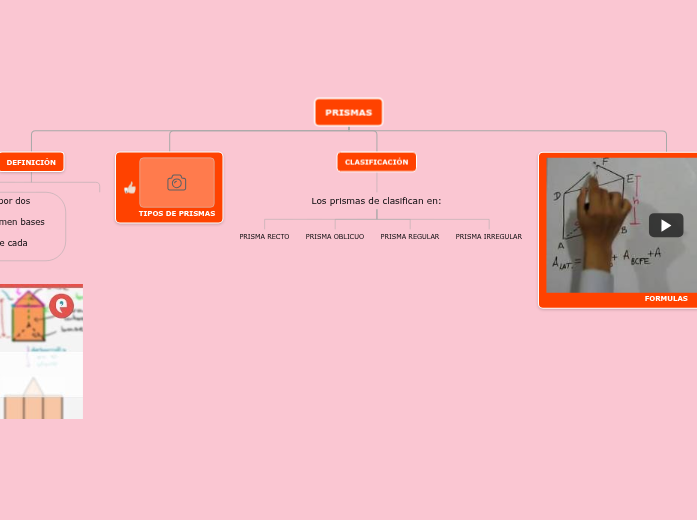
Task: Select the PRISMAS root node
Action: coord(348,112)
